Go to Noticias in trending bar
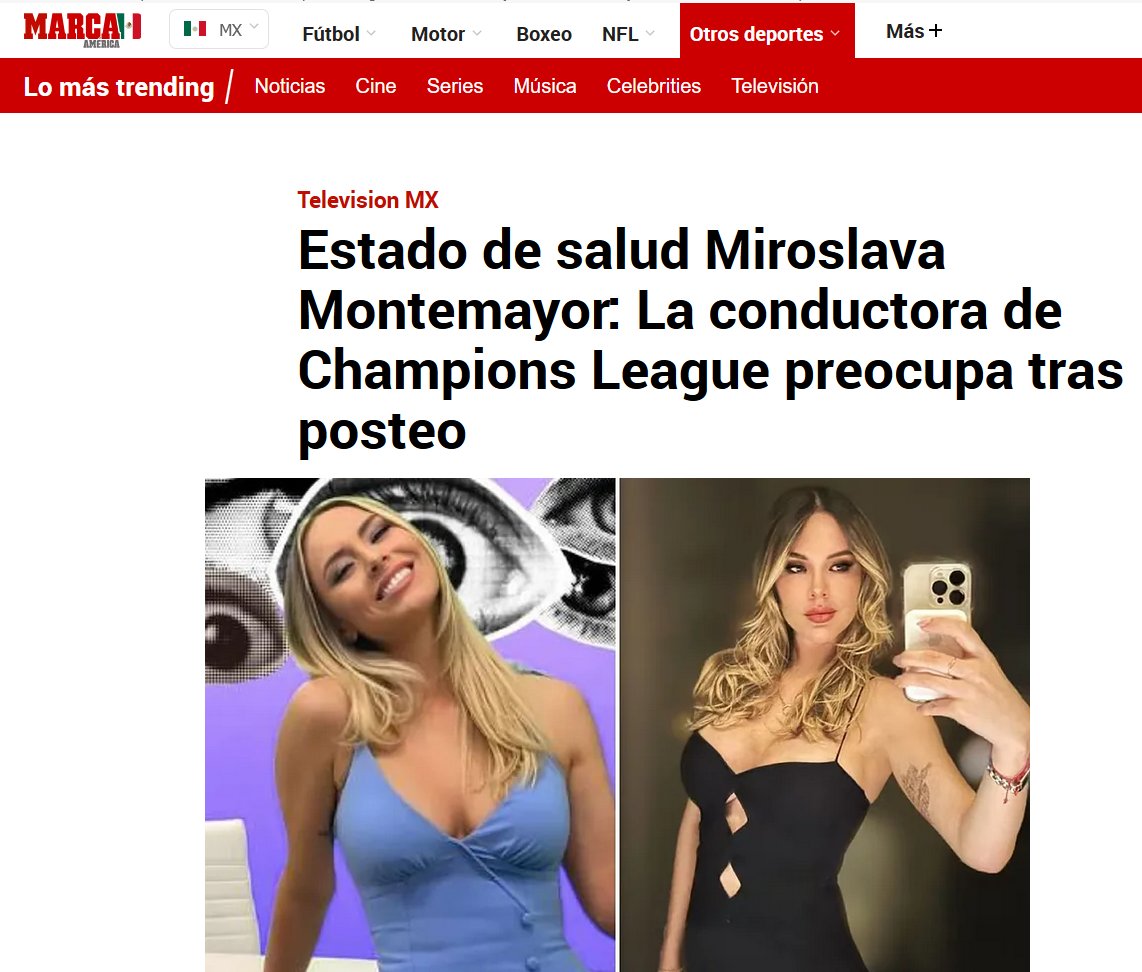 coord(290,86)
